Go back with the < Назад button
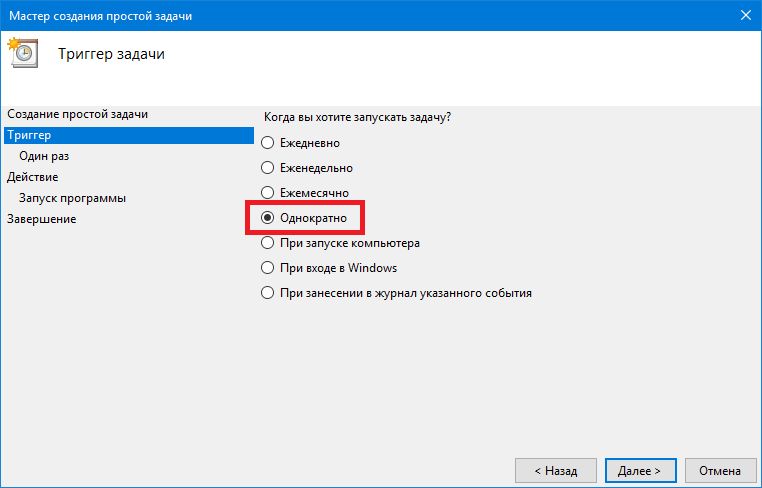The width and height of the screenshot is (762, 488). 555,471
